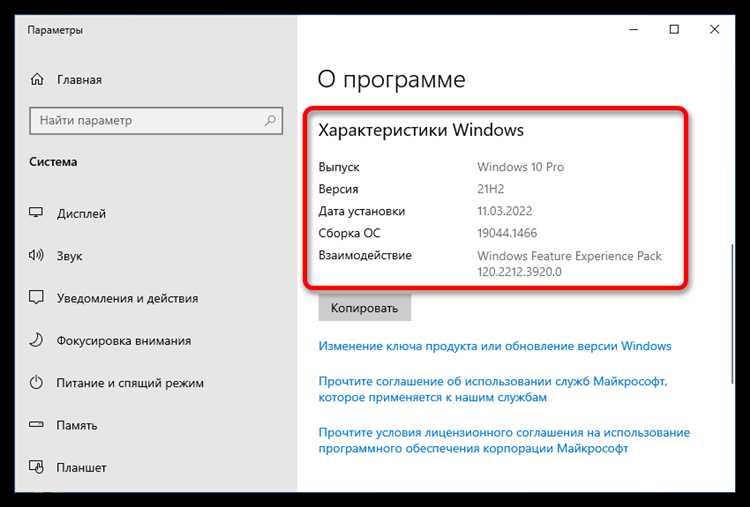Click the Дата установки label

point(362,211)
